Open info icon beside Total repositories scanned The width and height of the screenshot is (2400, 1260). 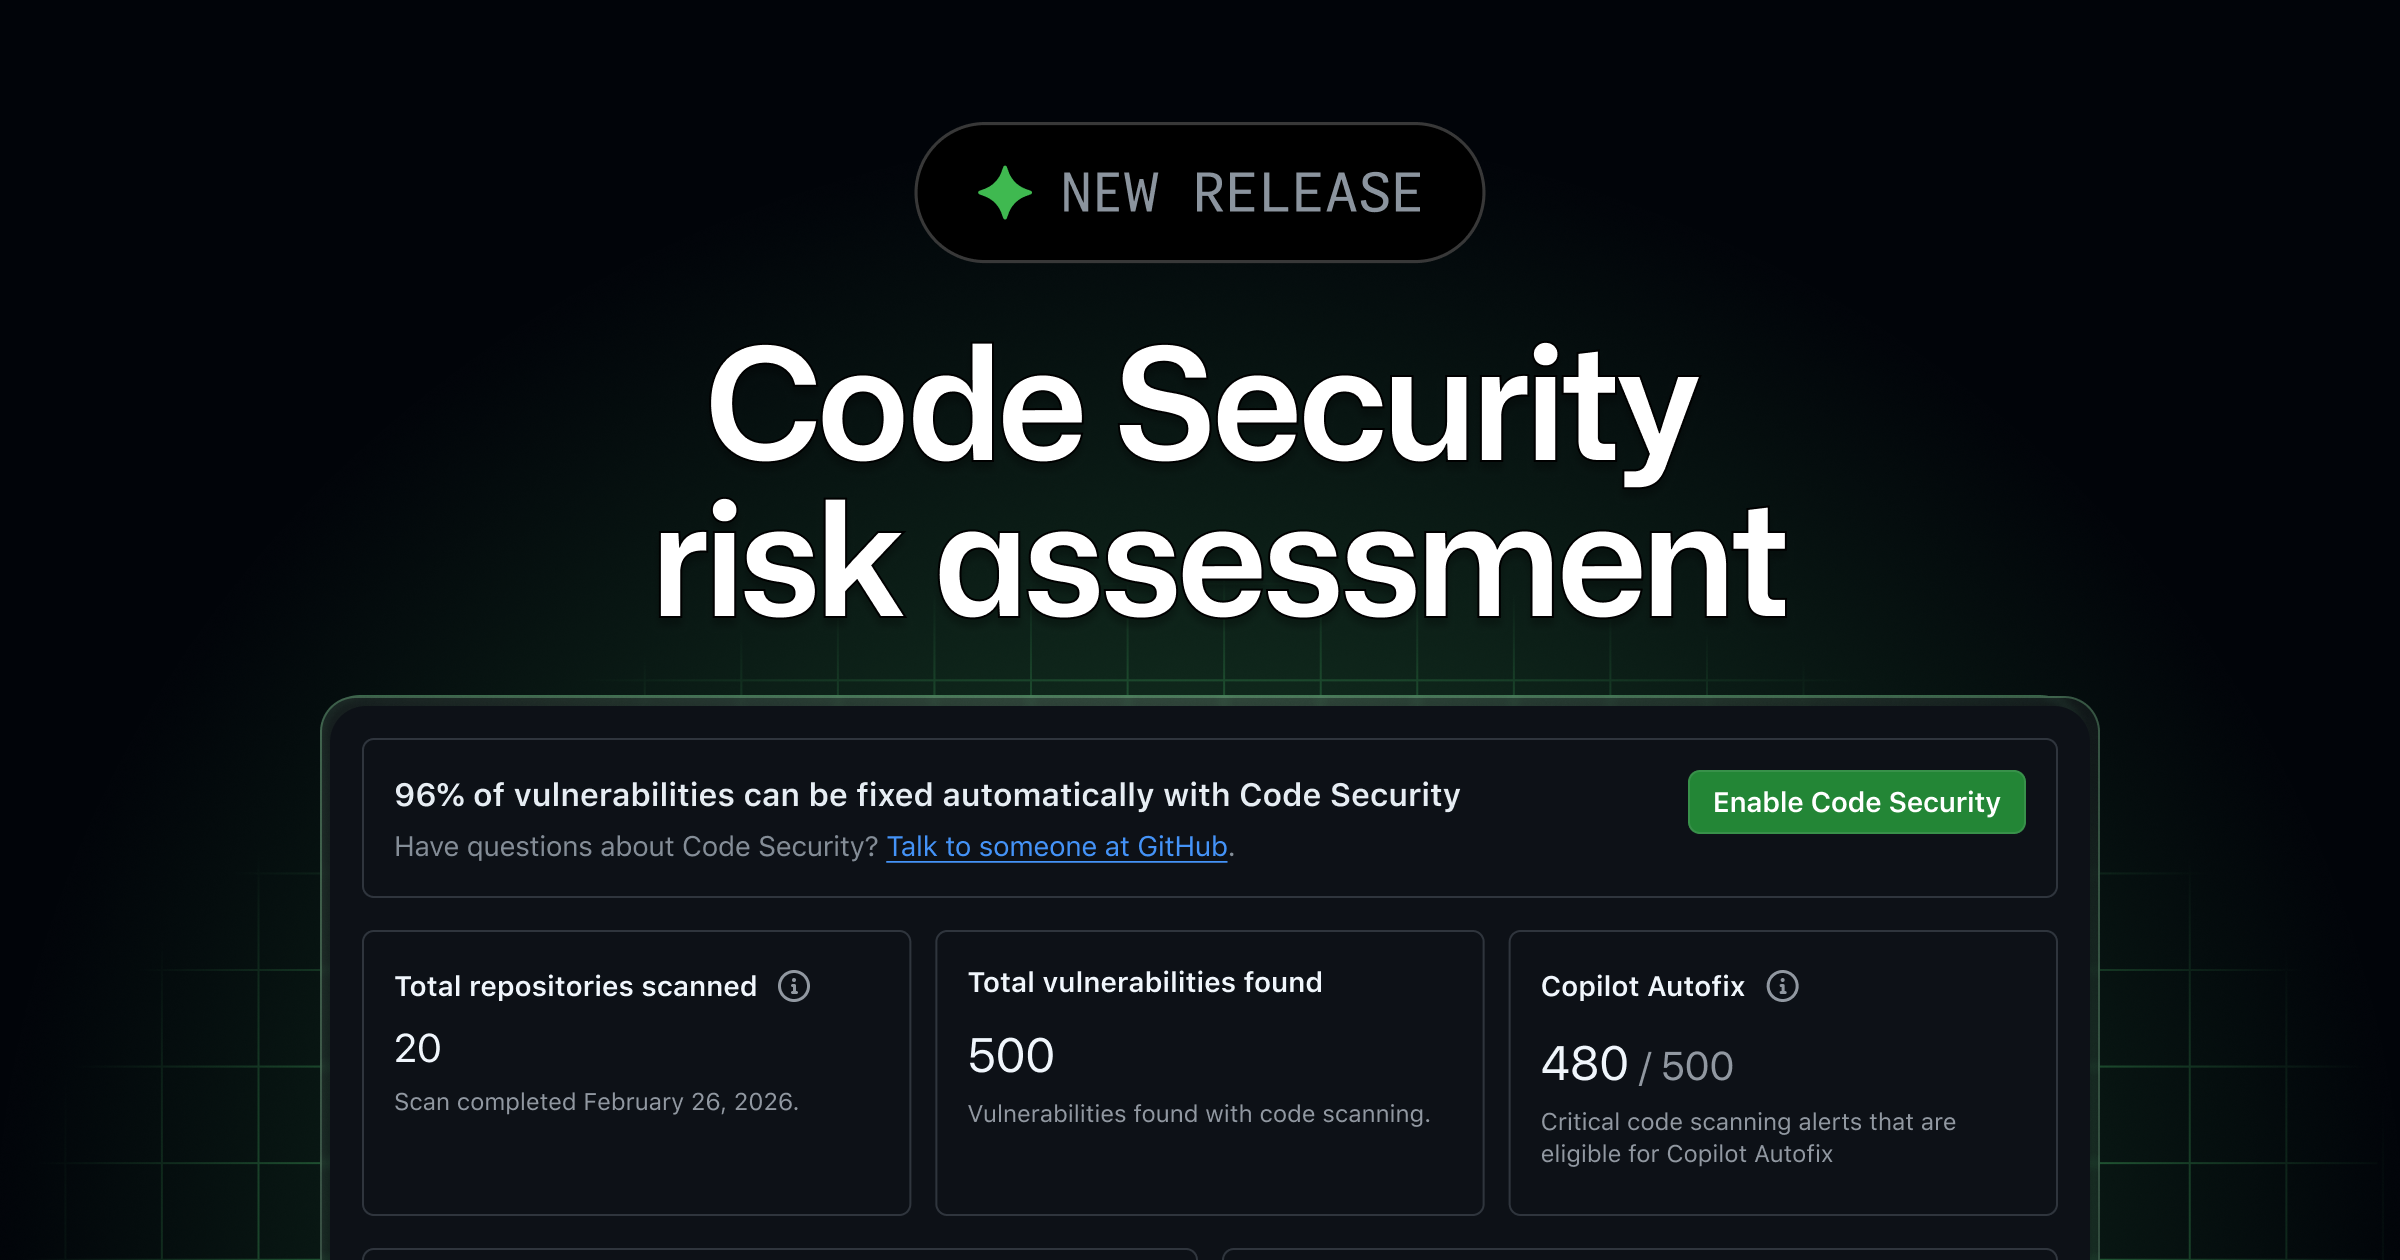click(794, 986)
